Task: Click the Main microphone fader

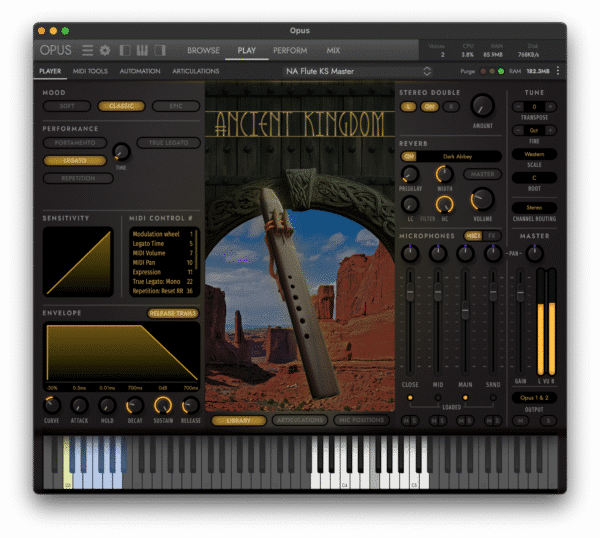Action: 465,310
